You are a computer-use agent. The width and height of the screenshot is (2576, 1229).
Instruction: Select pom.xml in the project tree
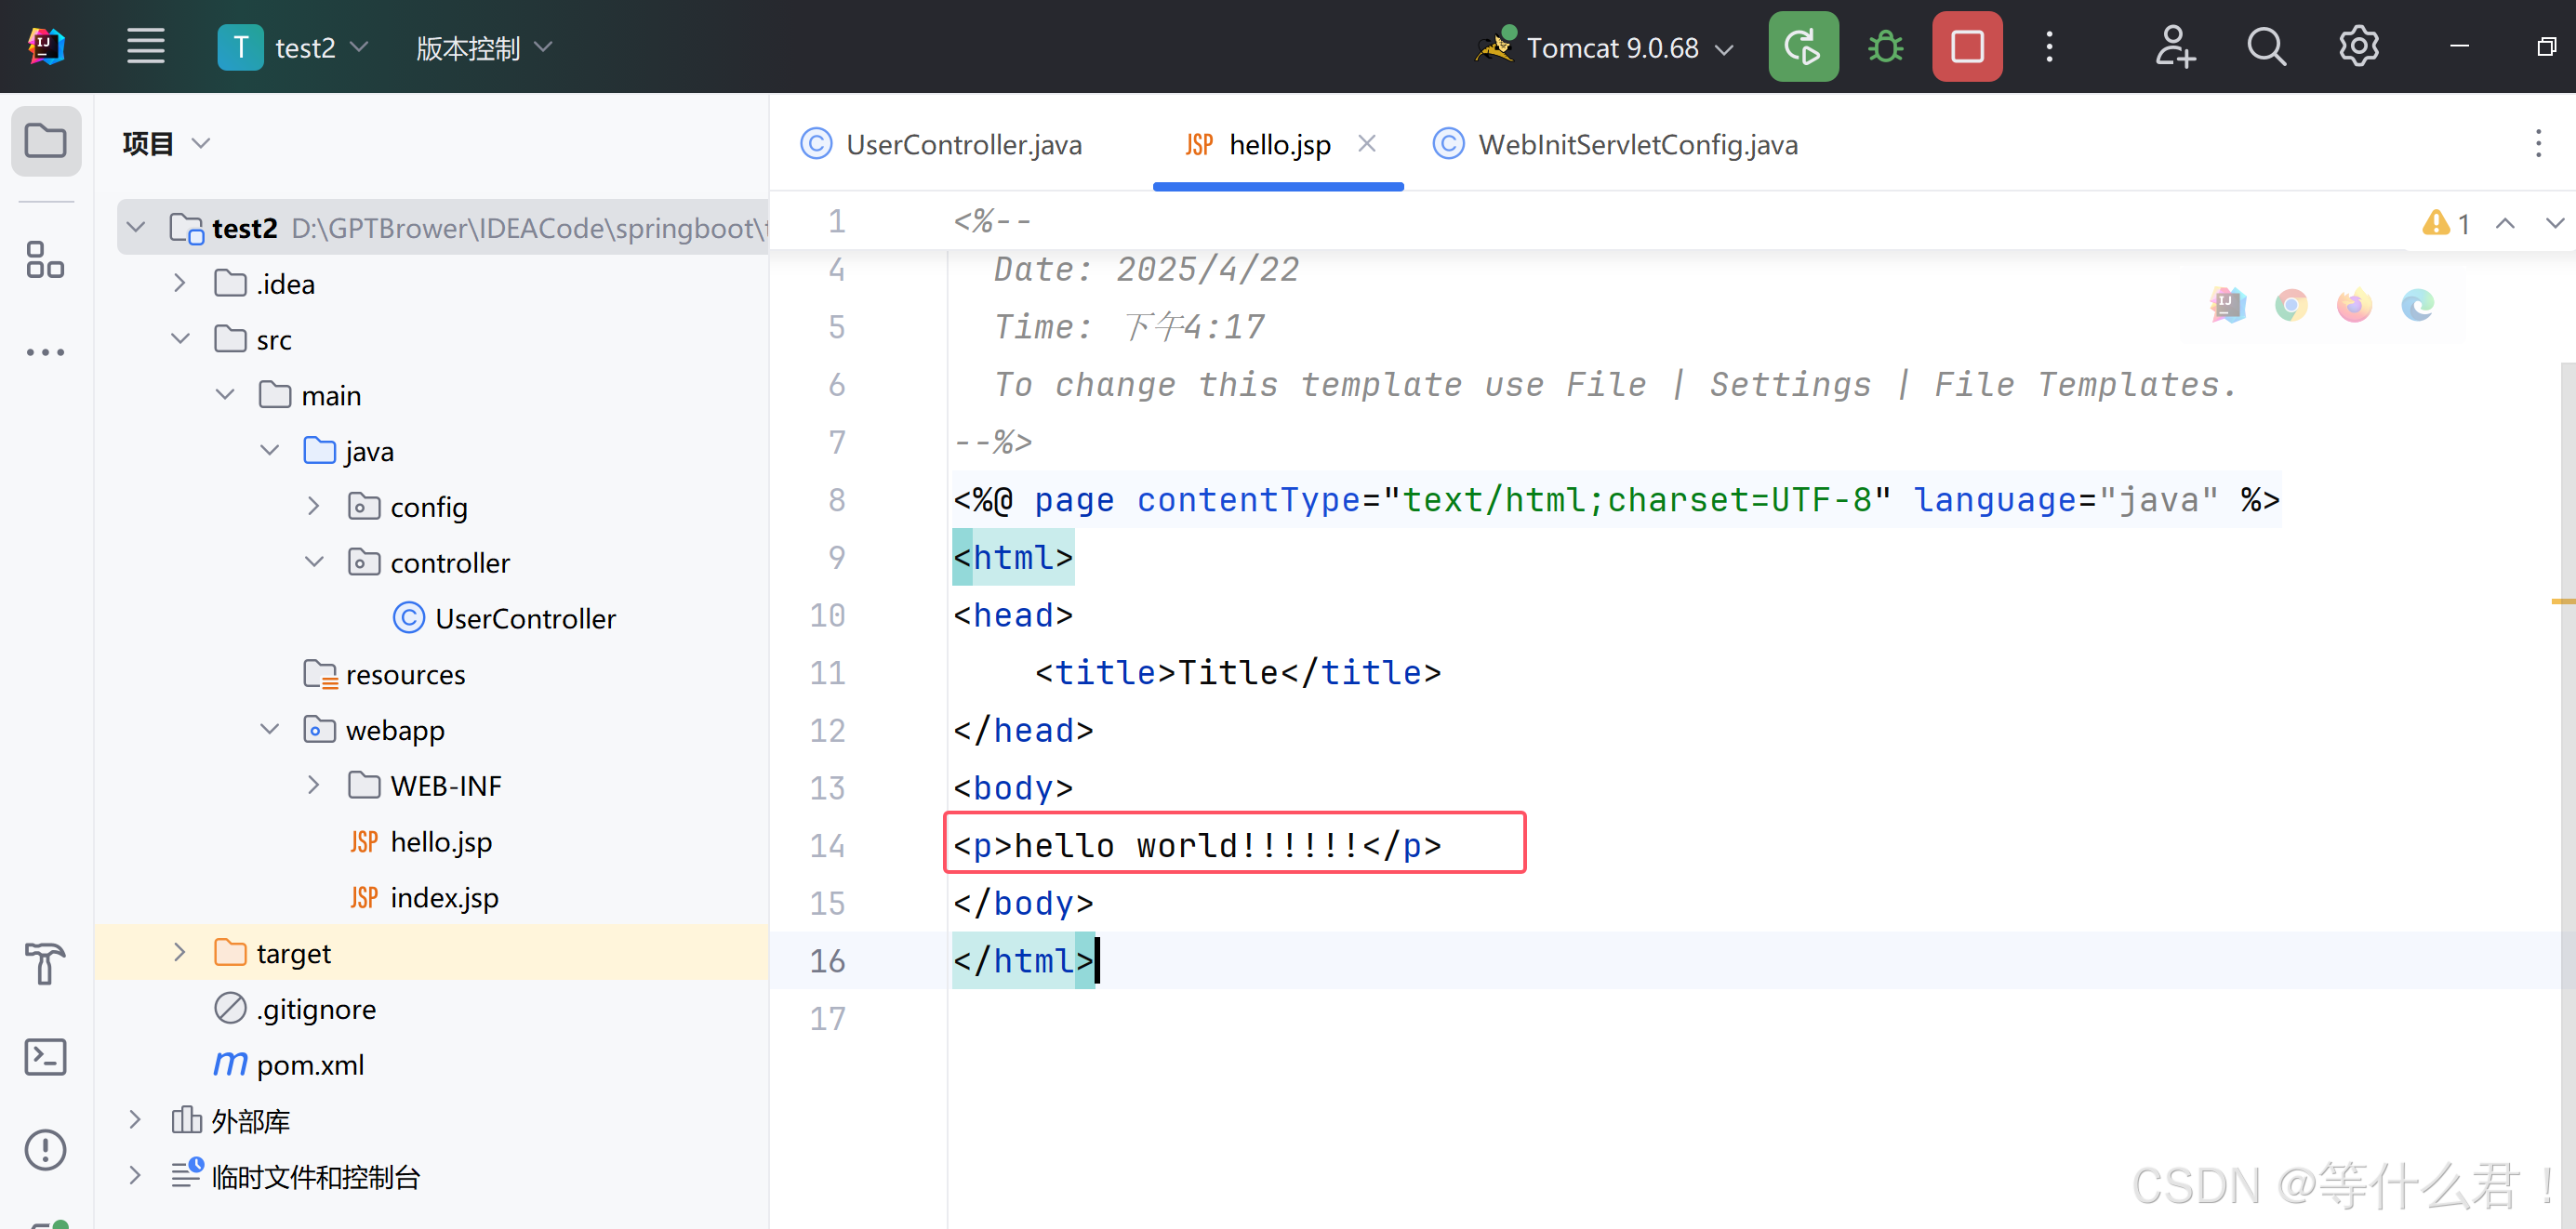tap(309, 1065)
